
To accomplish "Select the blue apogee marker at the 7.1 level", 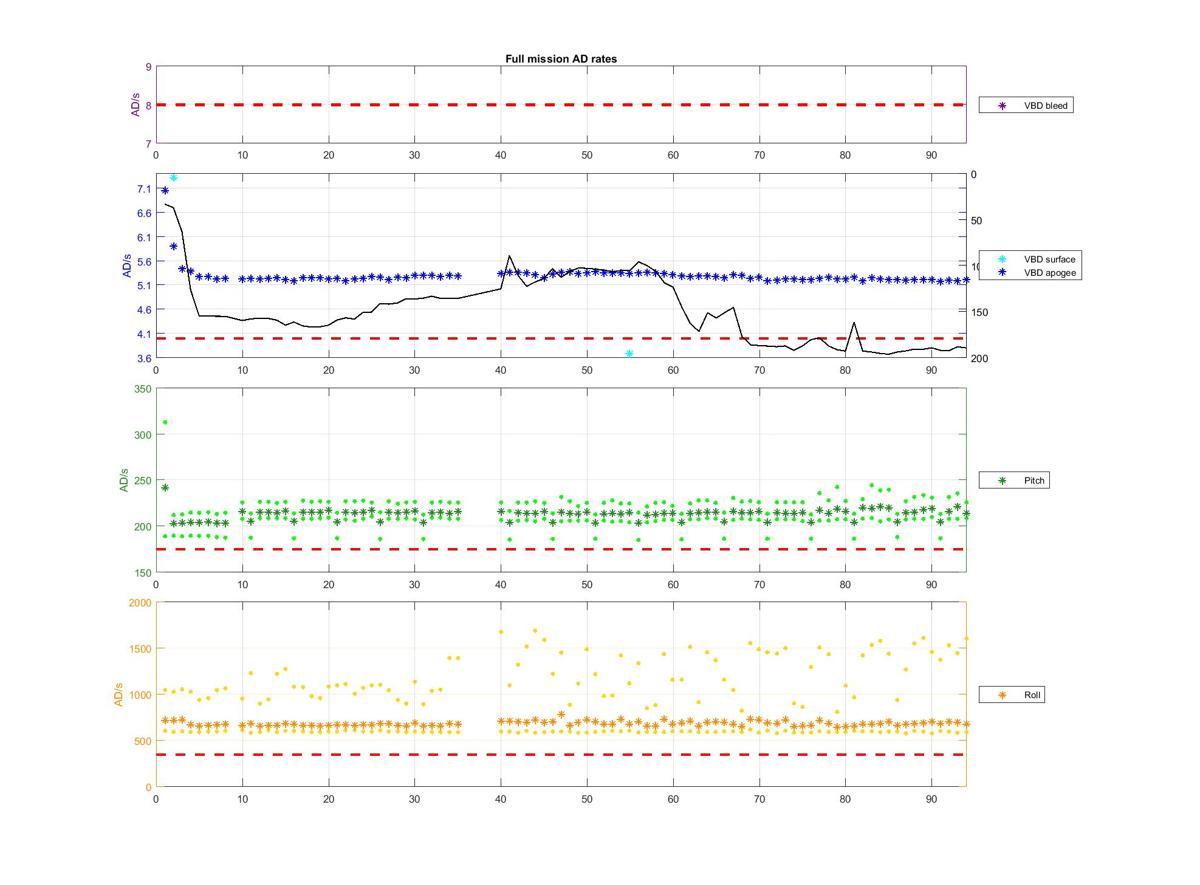I will tap(165, 190).
